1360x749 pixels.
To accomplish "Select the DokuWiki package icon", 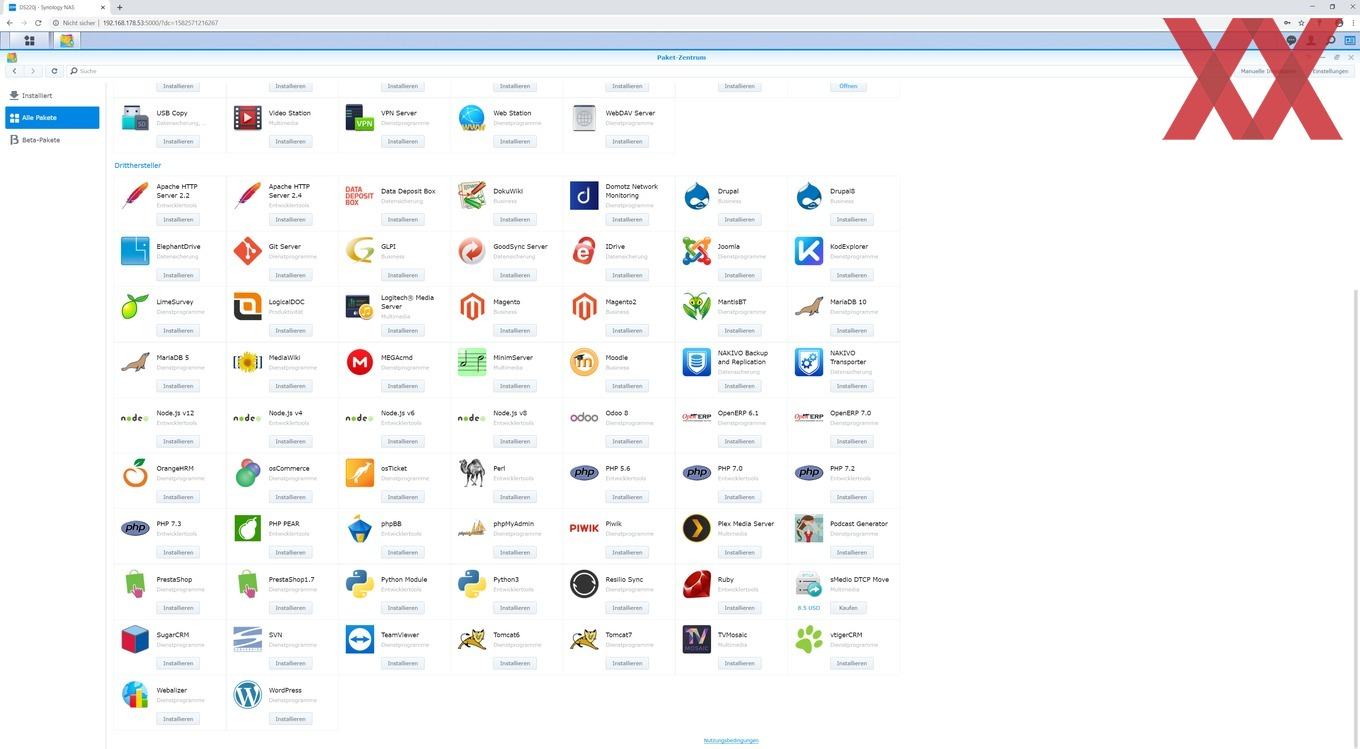I will pyautogui.click(x=472, y=195).
